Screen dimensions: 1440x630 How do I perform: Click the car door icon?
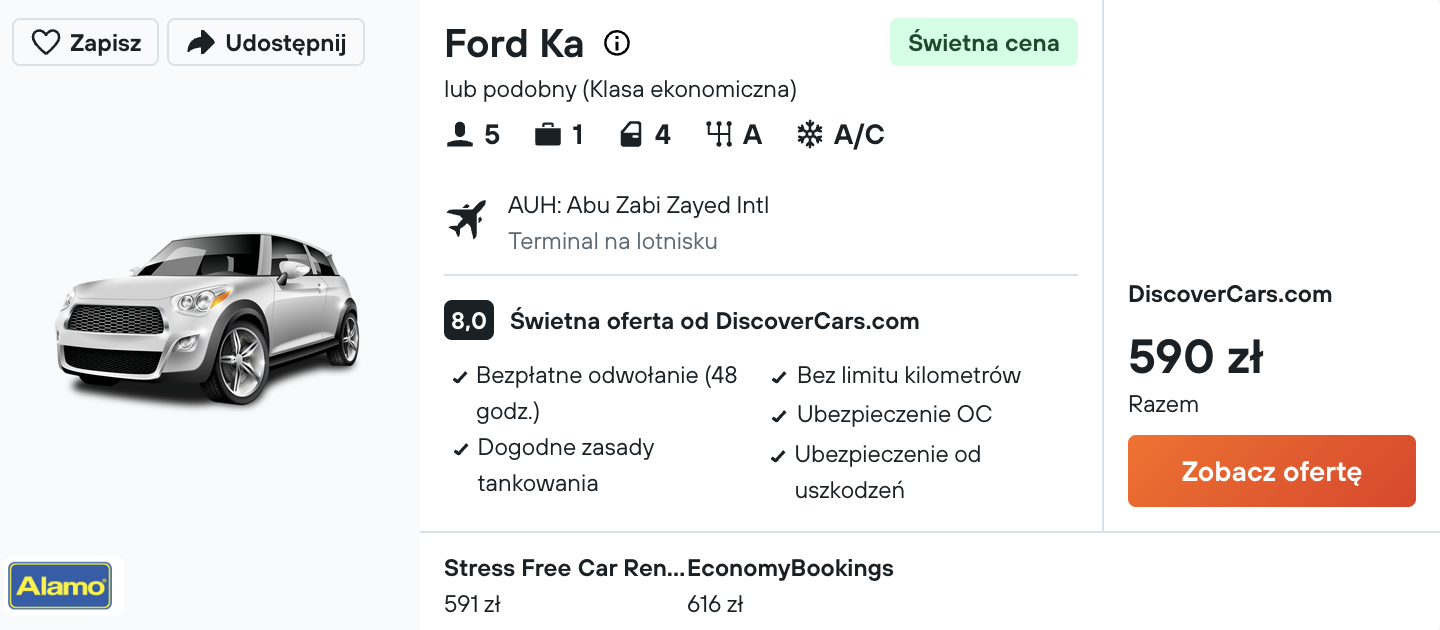tap(631, 135)
